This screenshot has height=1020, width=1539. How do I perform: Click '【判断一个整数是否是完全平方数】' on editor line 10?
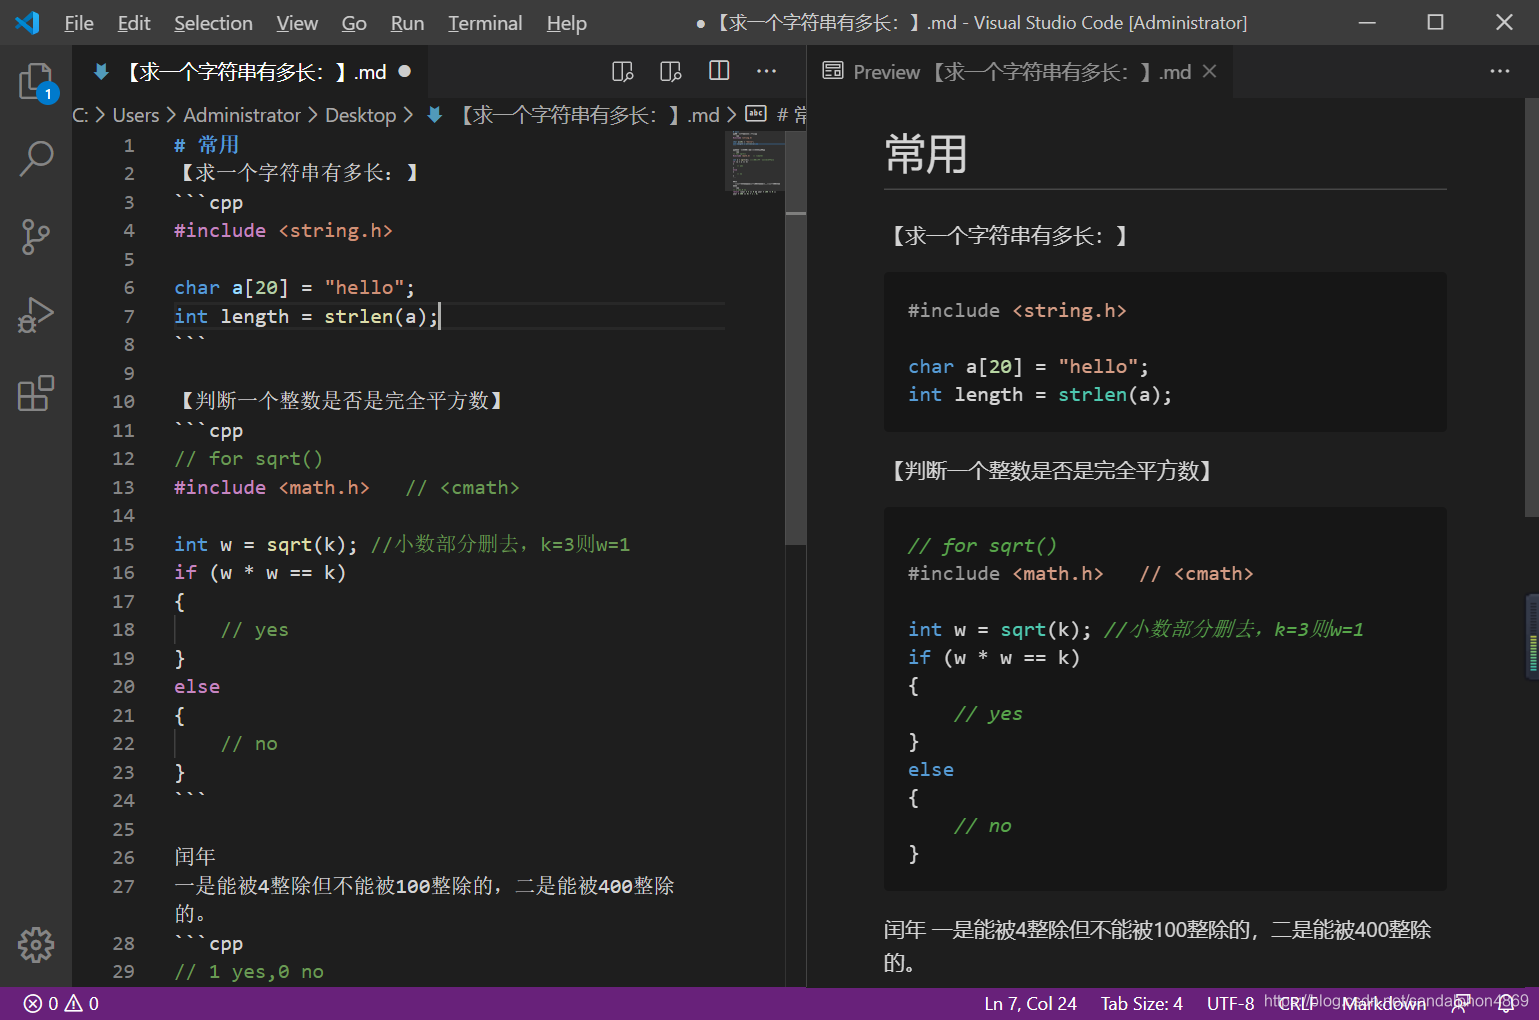coord(341,401)
